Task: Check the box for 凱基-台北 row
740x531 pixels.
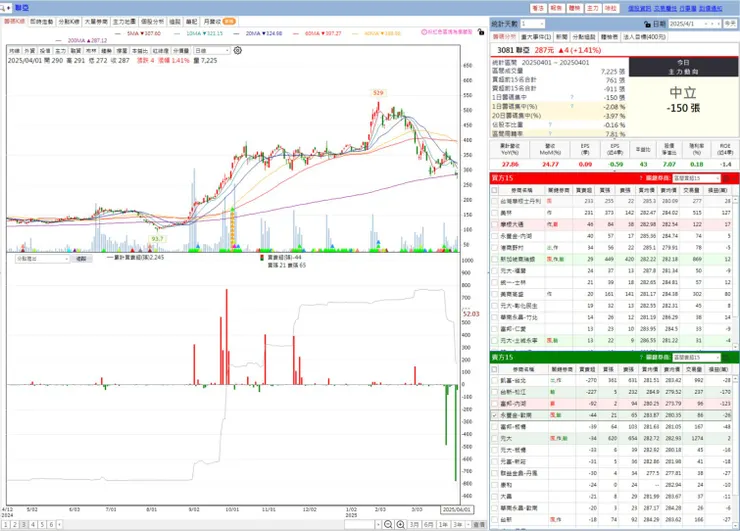Action: point(494,380)
